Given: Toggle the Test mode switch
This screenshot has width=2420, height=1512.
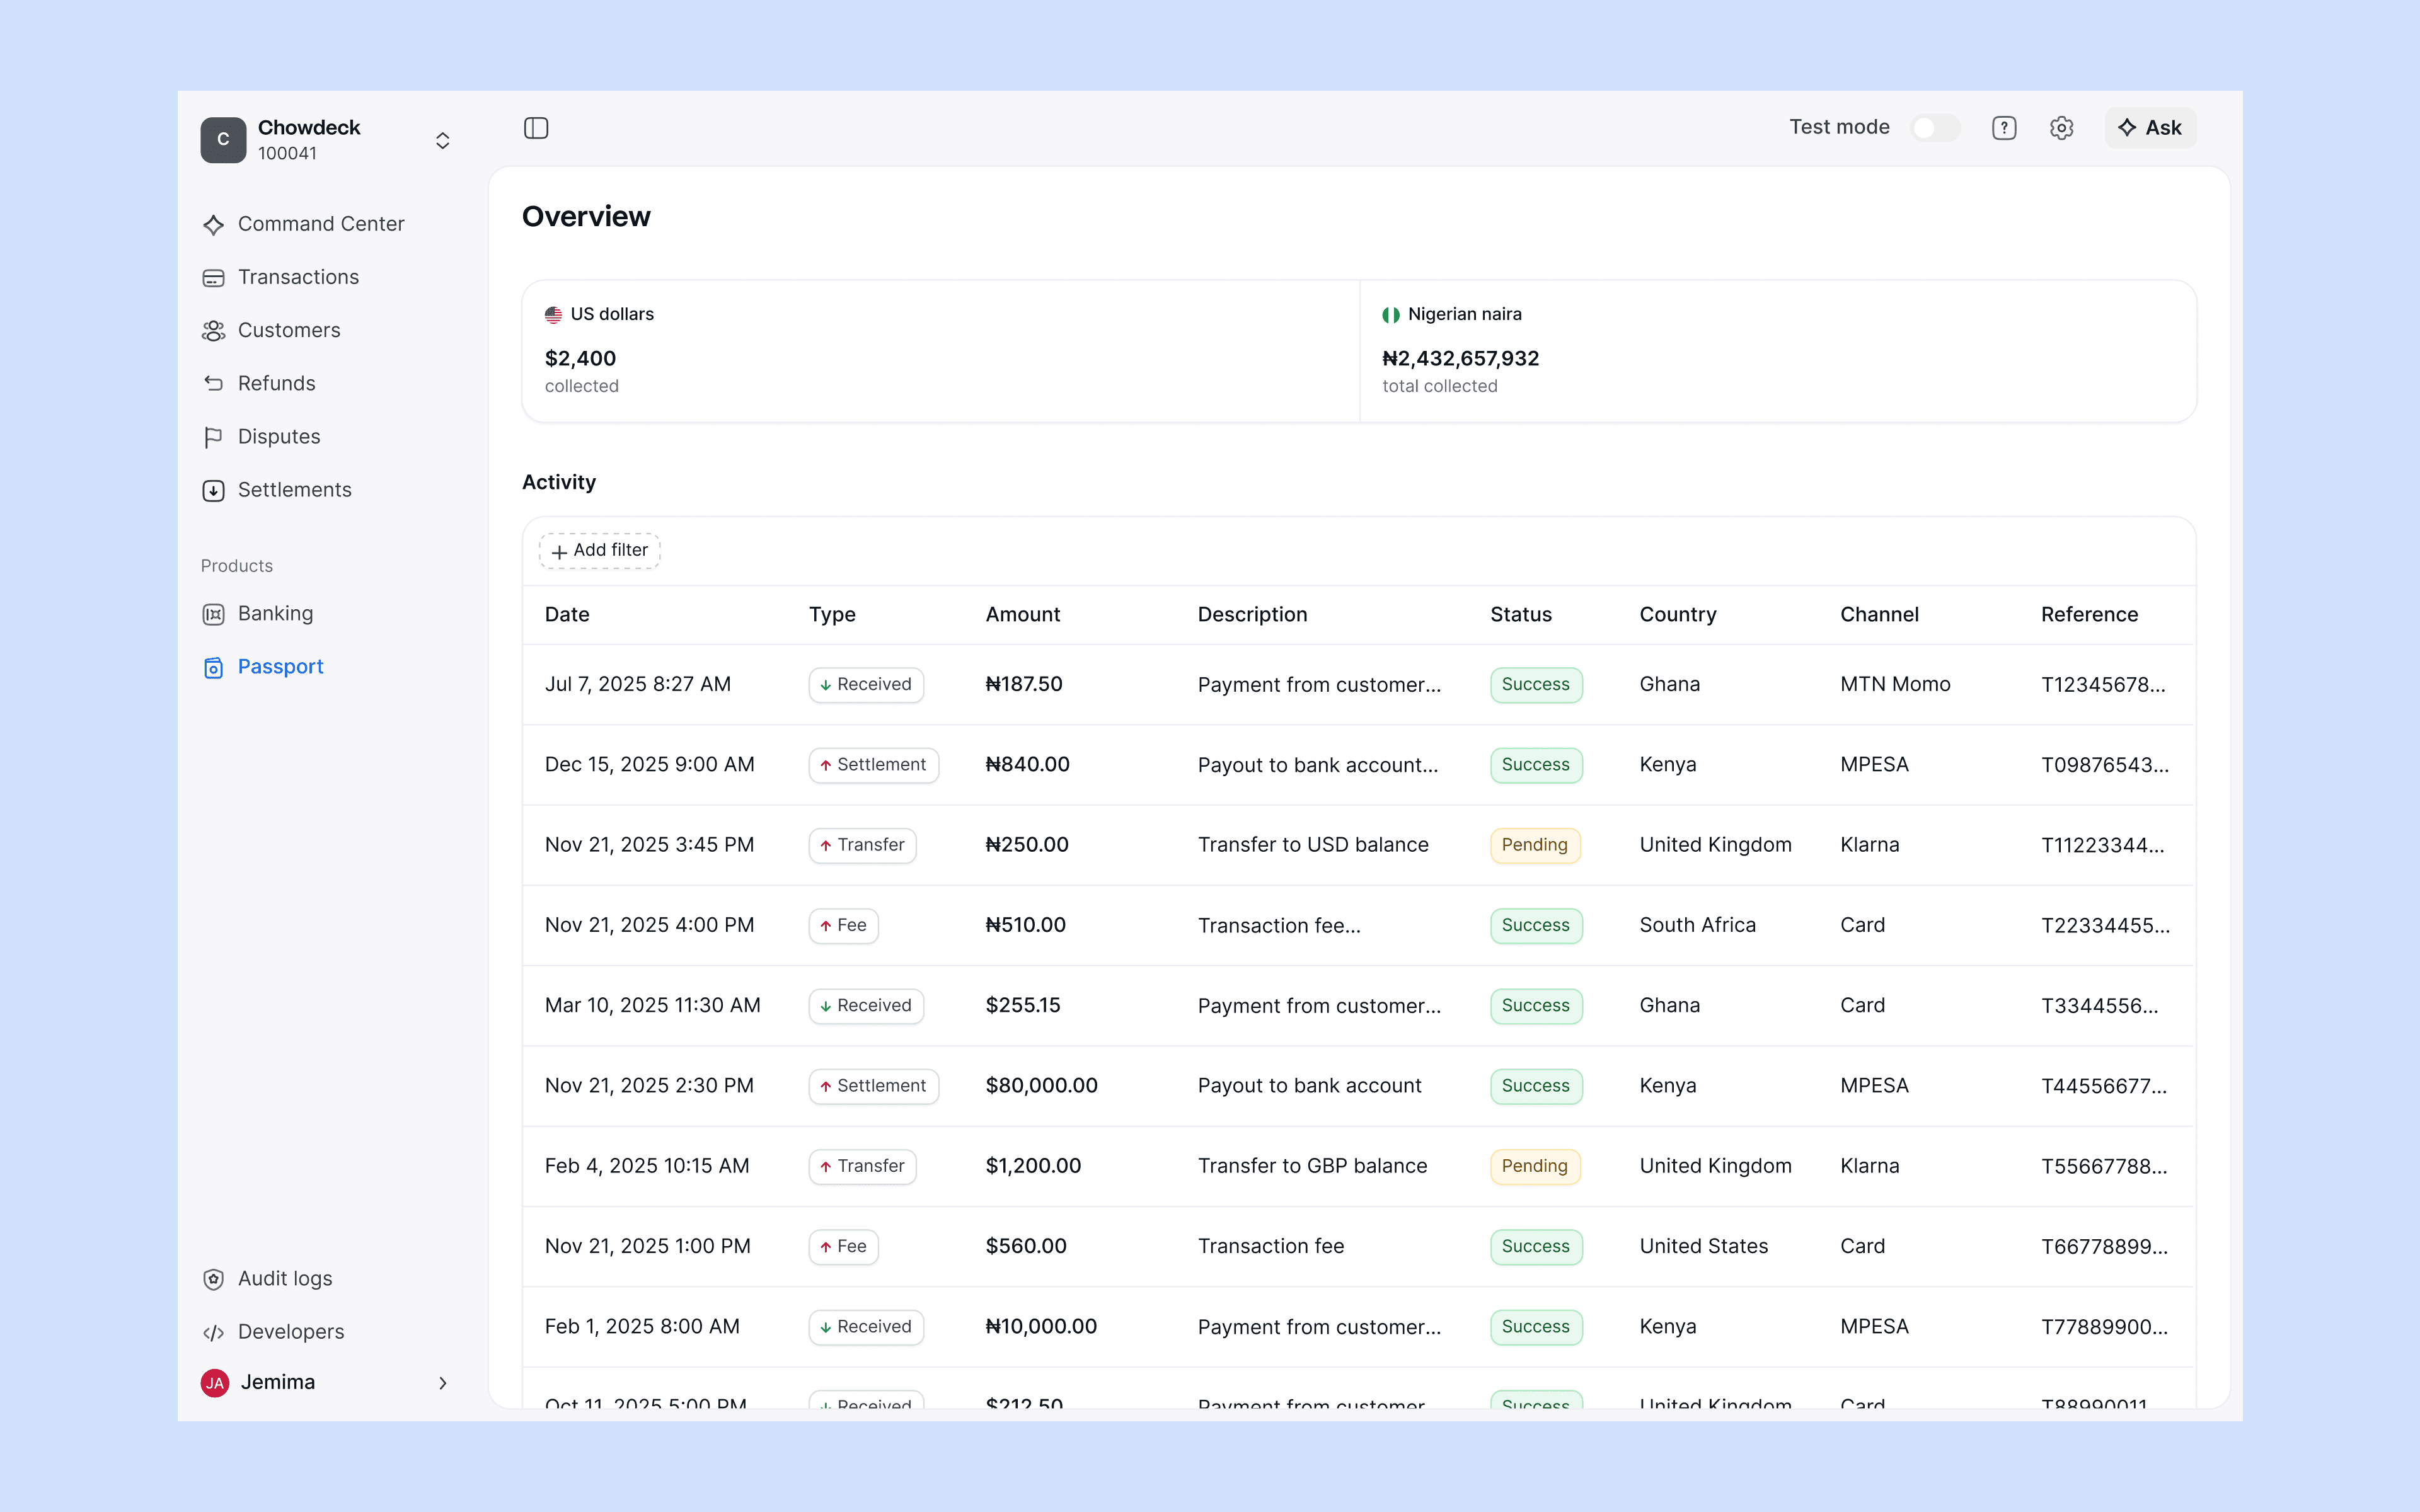Looking at the screenshot, I should point(1934,128).
